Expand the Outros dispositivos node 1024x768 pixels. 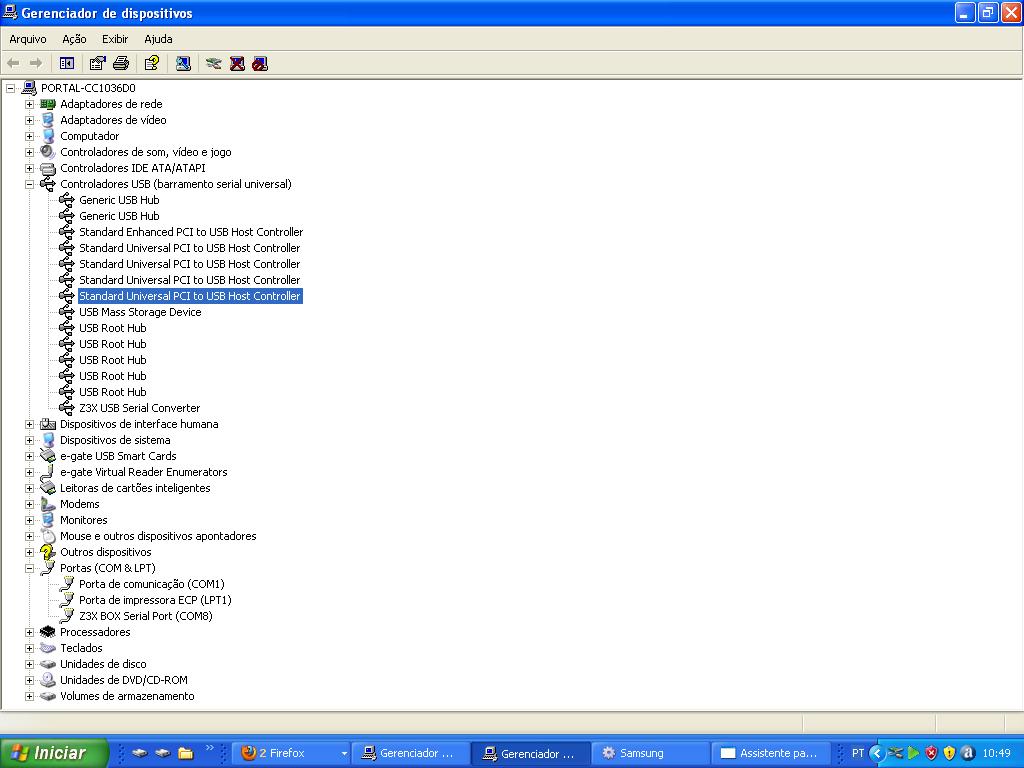[29, 552]
